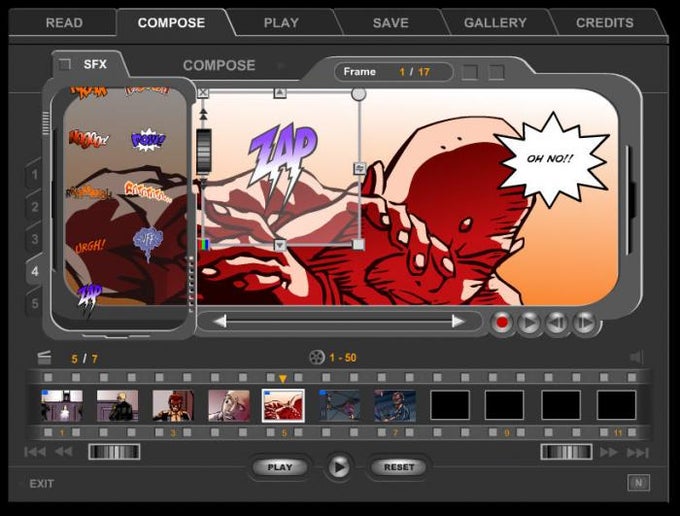Click the film reel icon
680x516 pixels.
tap(317, 358)
